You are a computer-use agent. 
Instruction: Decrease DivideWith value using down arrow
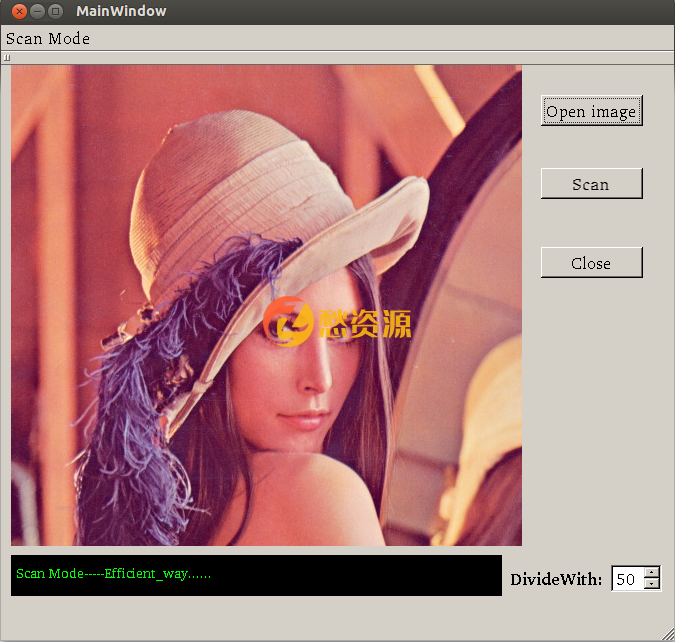pyautogui.click(x=652, y=584)
